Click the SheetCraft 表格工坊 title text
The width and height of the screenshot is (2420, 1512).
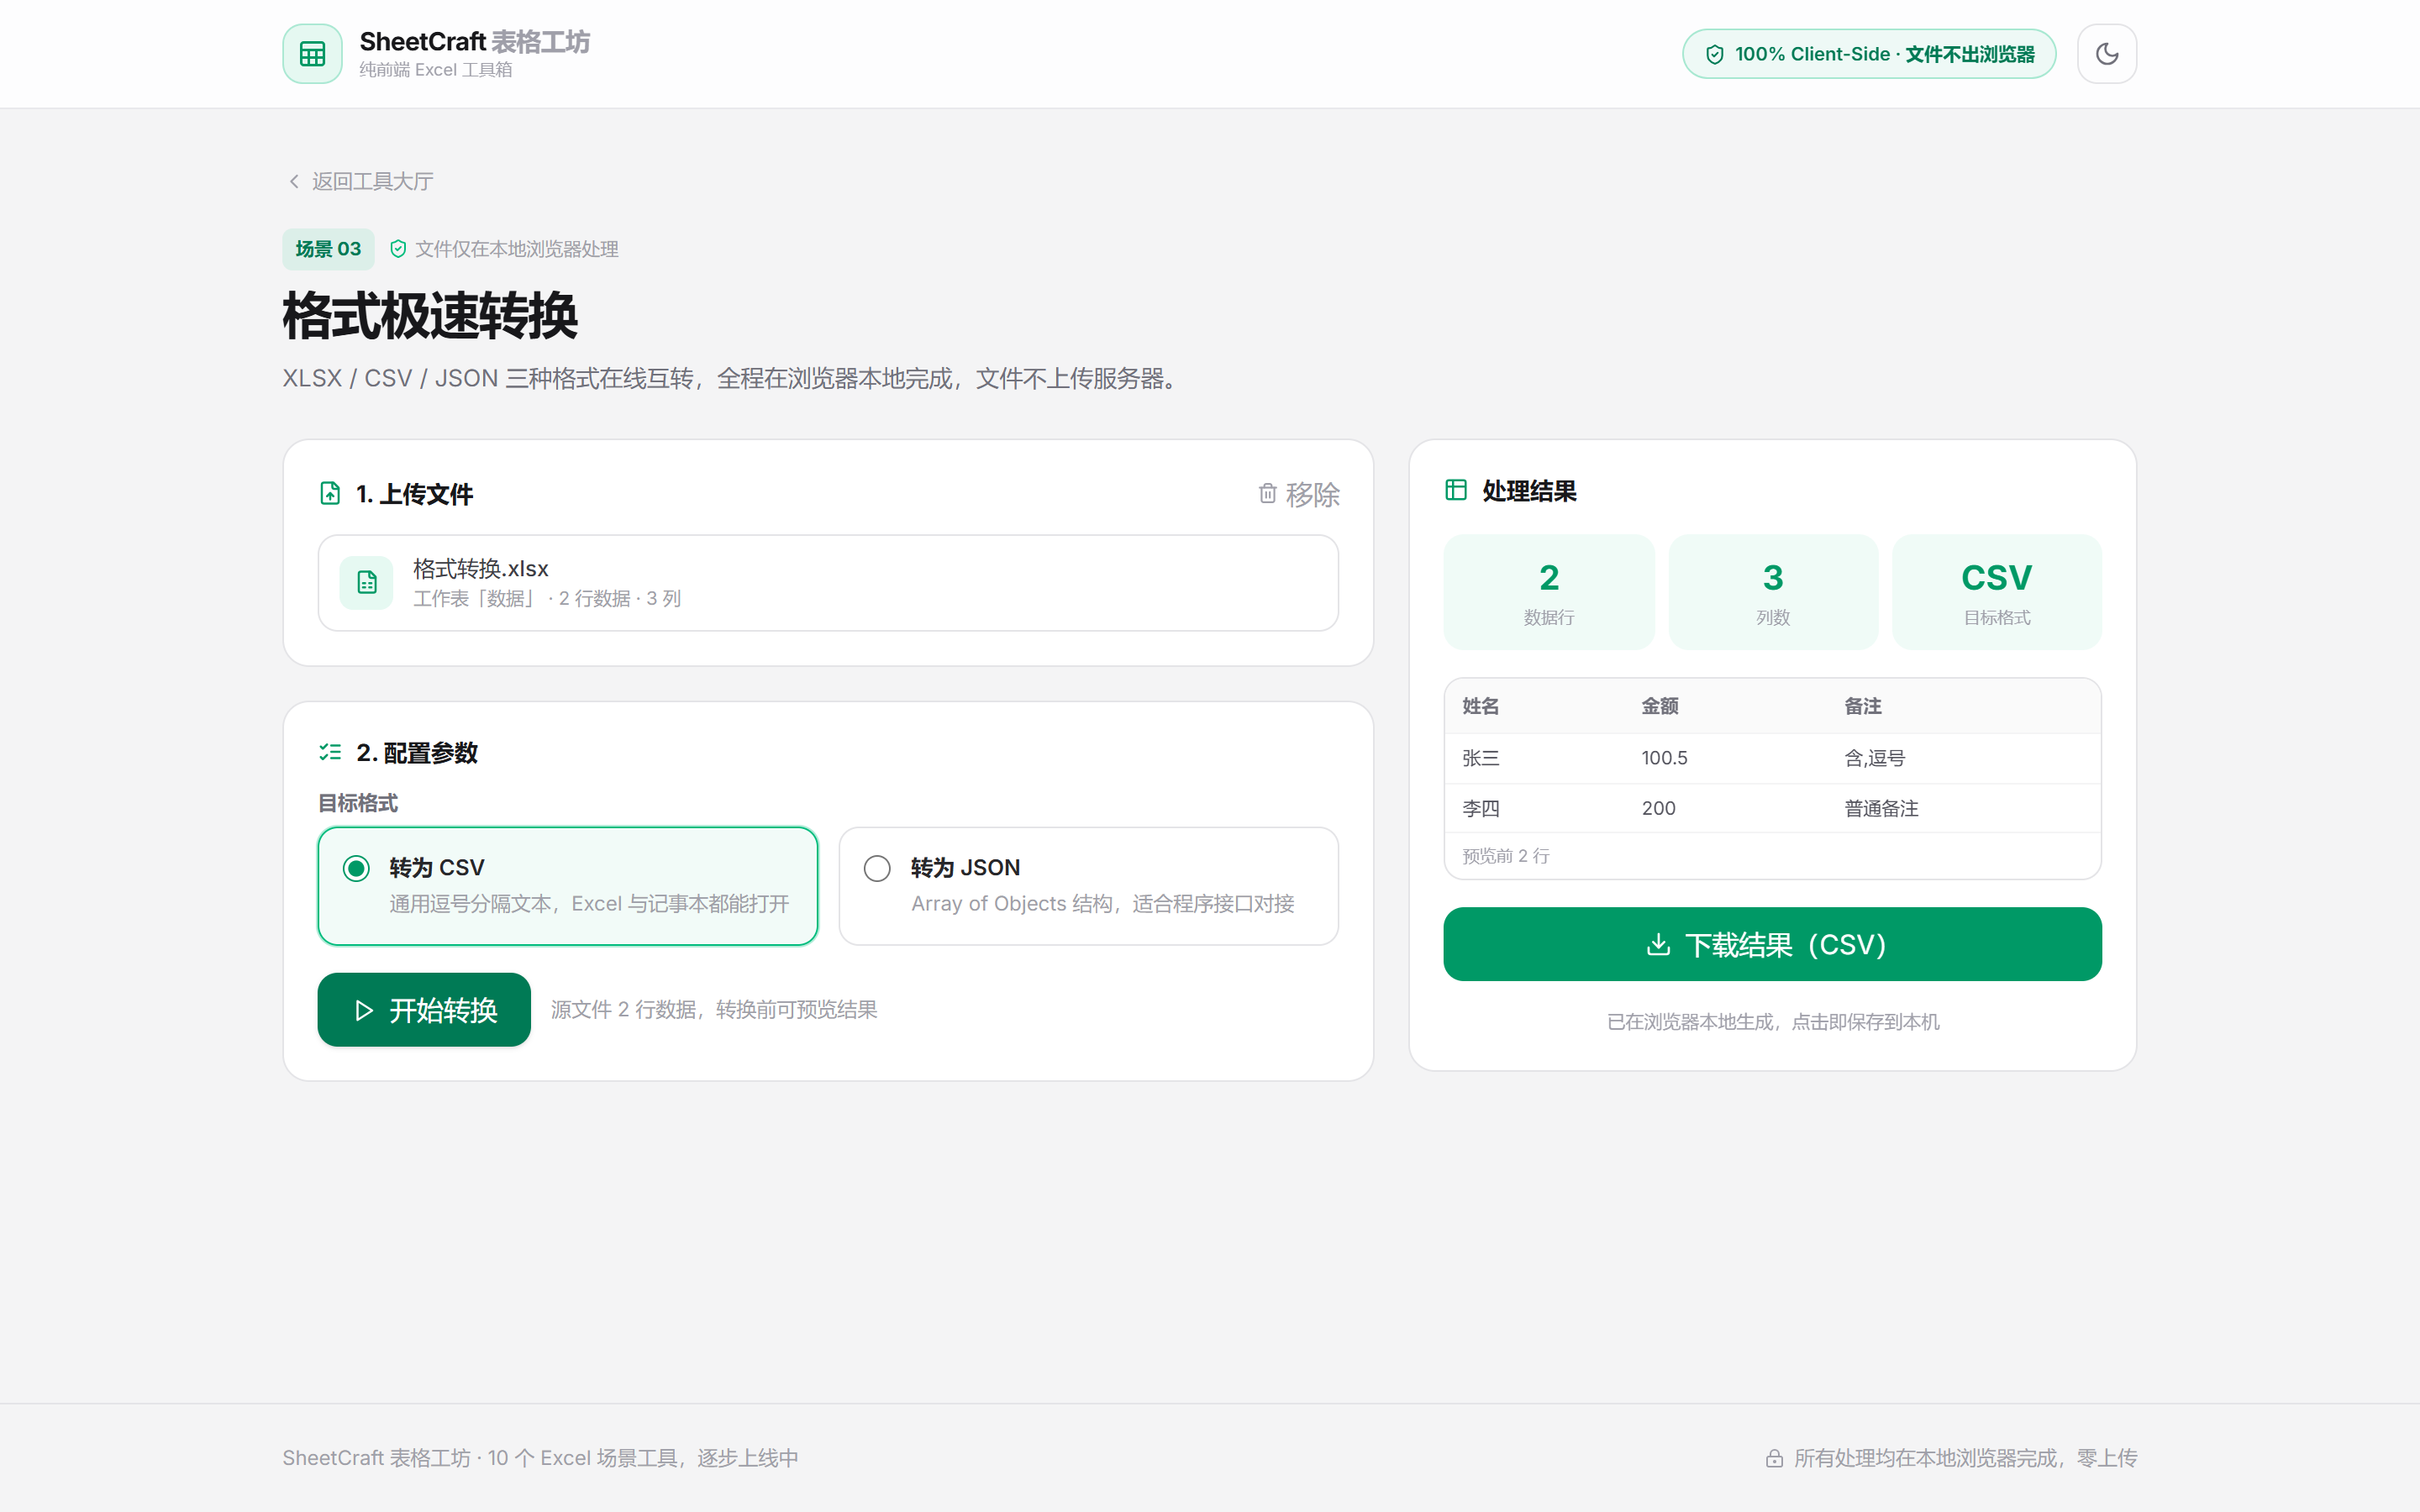coord(474,42)
